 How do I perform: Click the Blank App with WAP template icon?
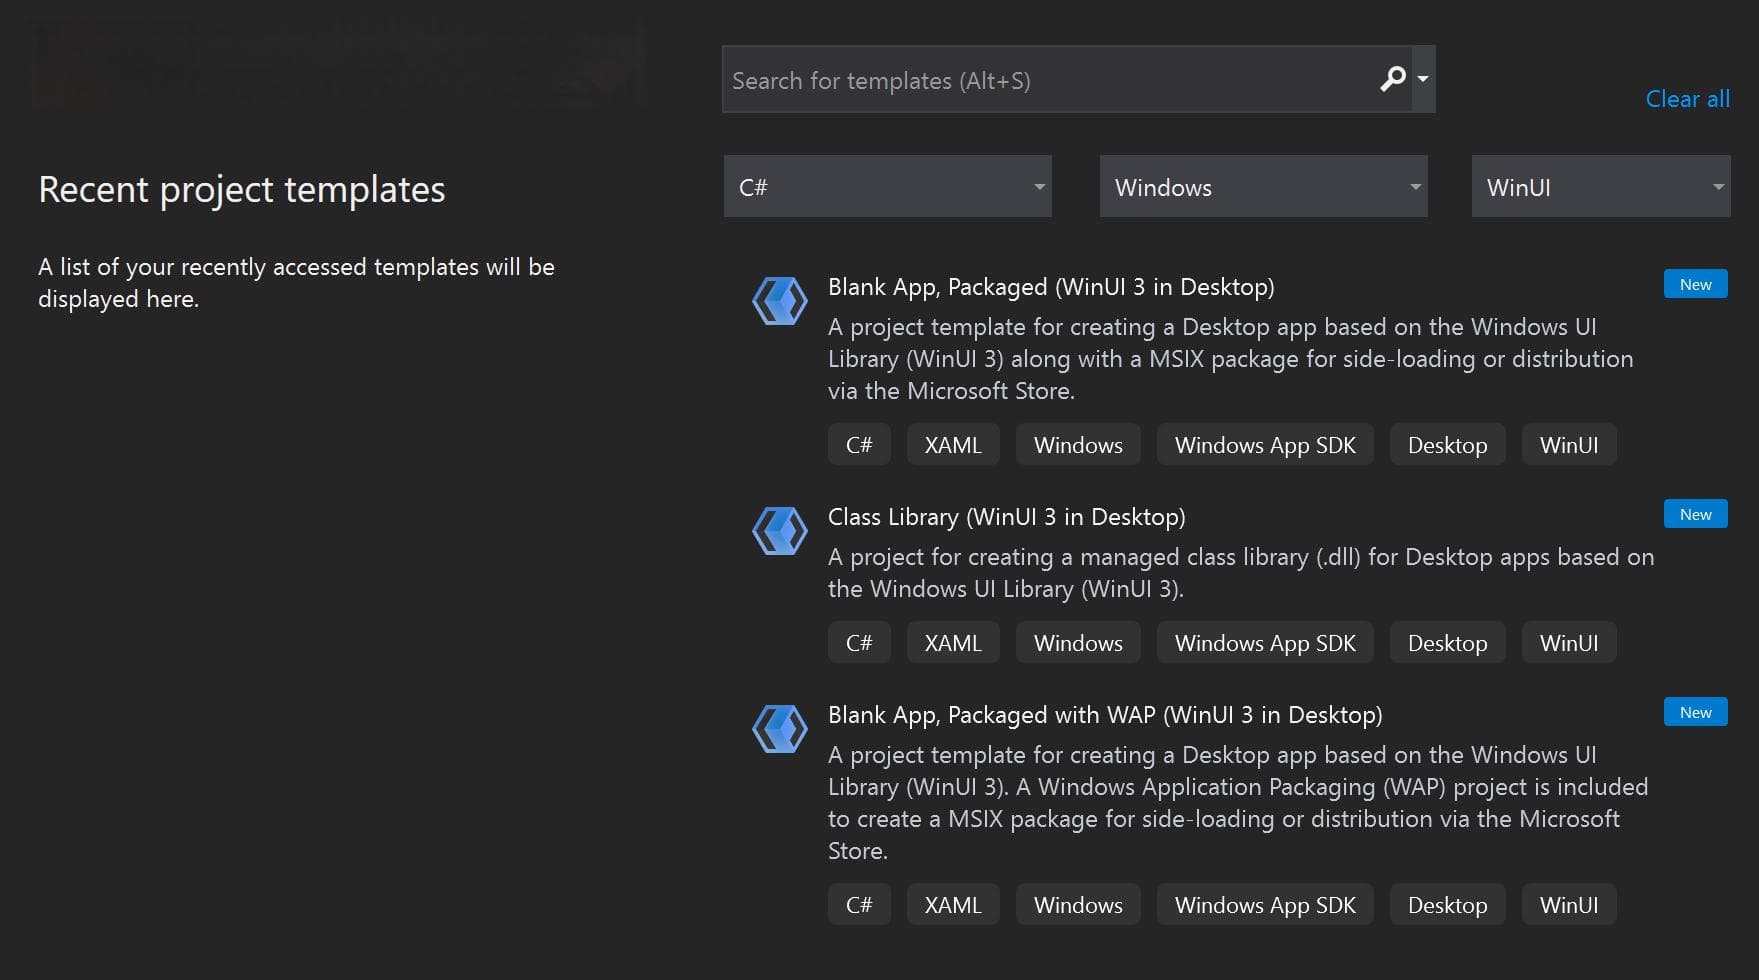[780, 729]
